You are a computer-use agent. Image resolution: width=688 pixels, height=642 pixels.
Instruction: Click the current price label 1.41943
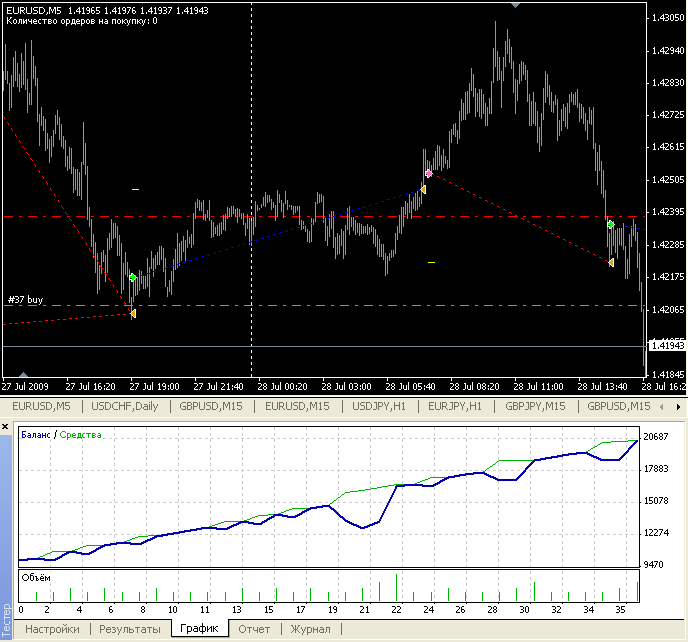[665, 345]
